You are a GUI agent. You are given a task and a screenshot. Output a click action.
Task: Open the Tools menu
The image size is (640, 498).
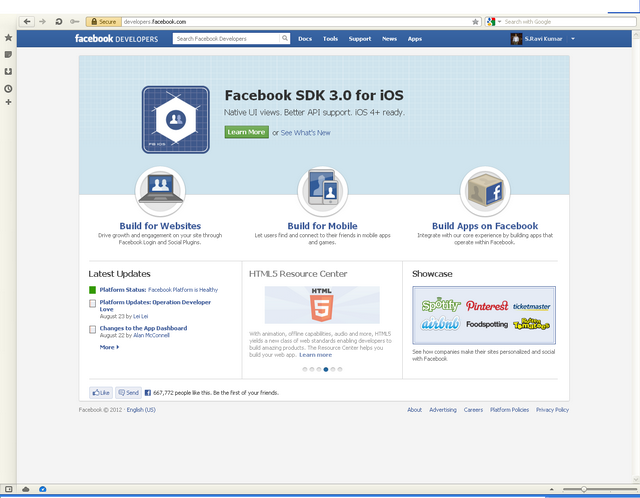330,39
